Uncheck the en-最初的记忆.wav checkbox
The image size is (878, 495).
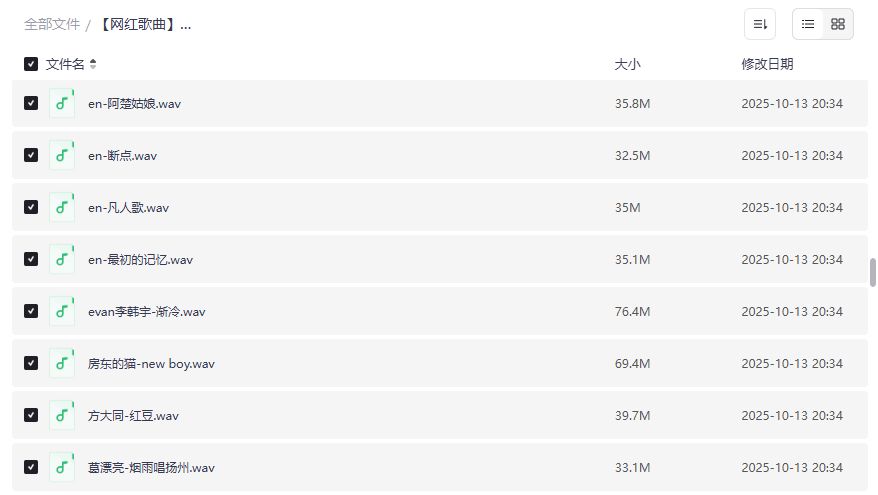tap(31, 259)
